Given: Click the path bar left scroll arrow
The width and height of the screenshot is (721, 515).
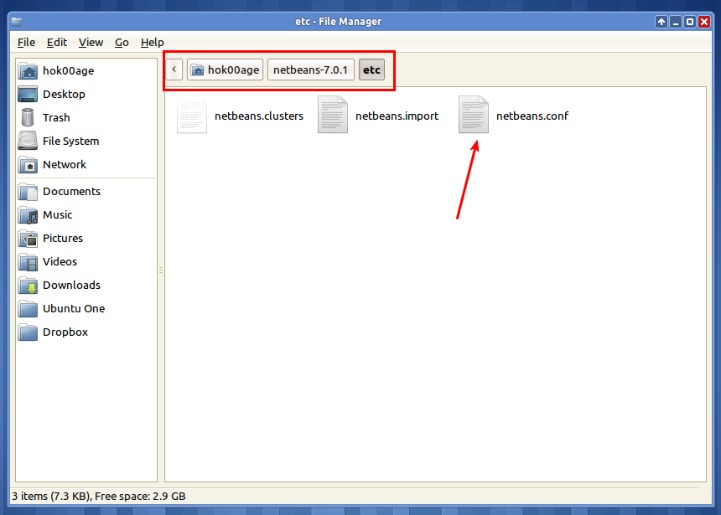Looking at the screenshot, I should 174,69.
